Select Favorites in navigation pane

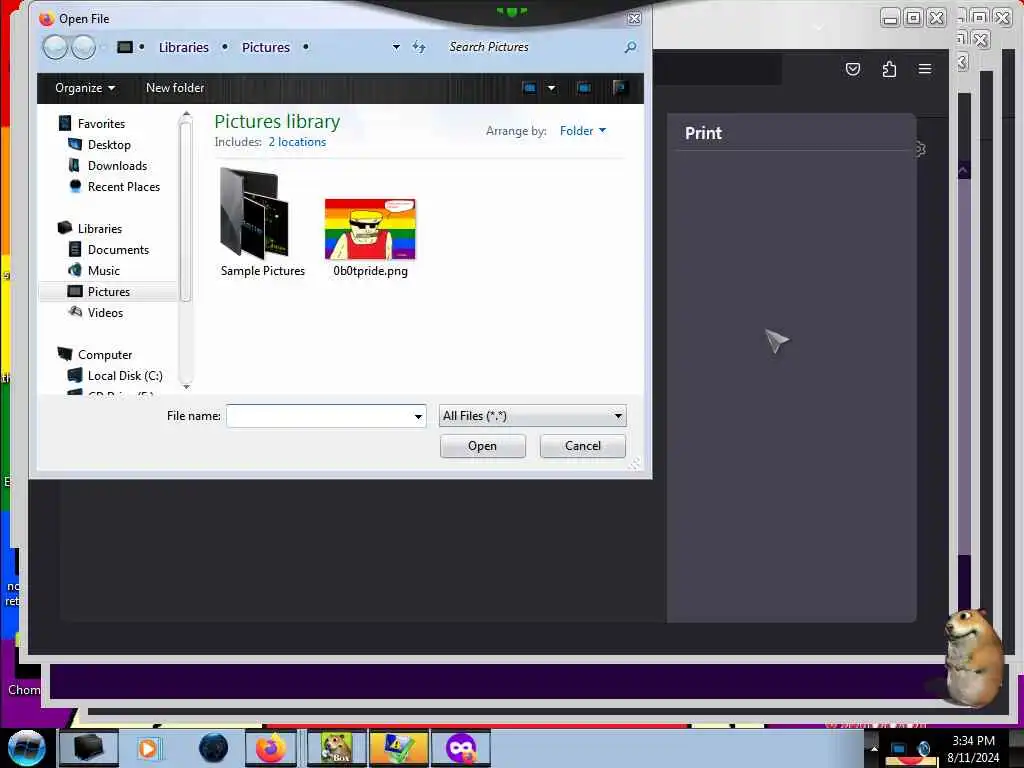tap(101, 123)
